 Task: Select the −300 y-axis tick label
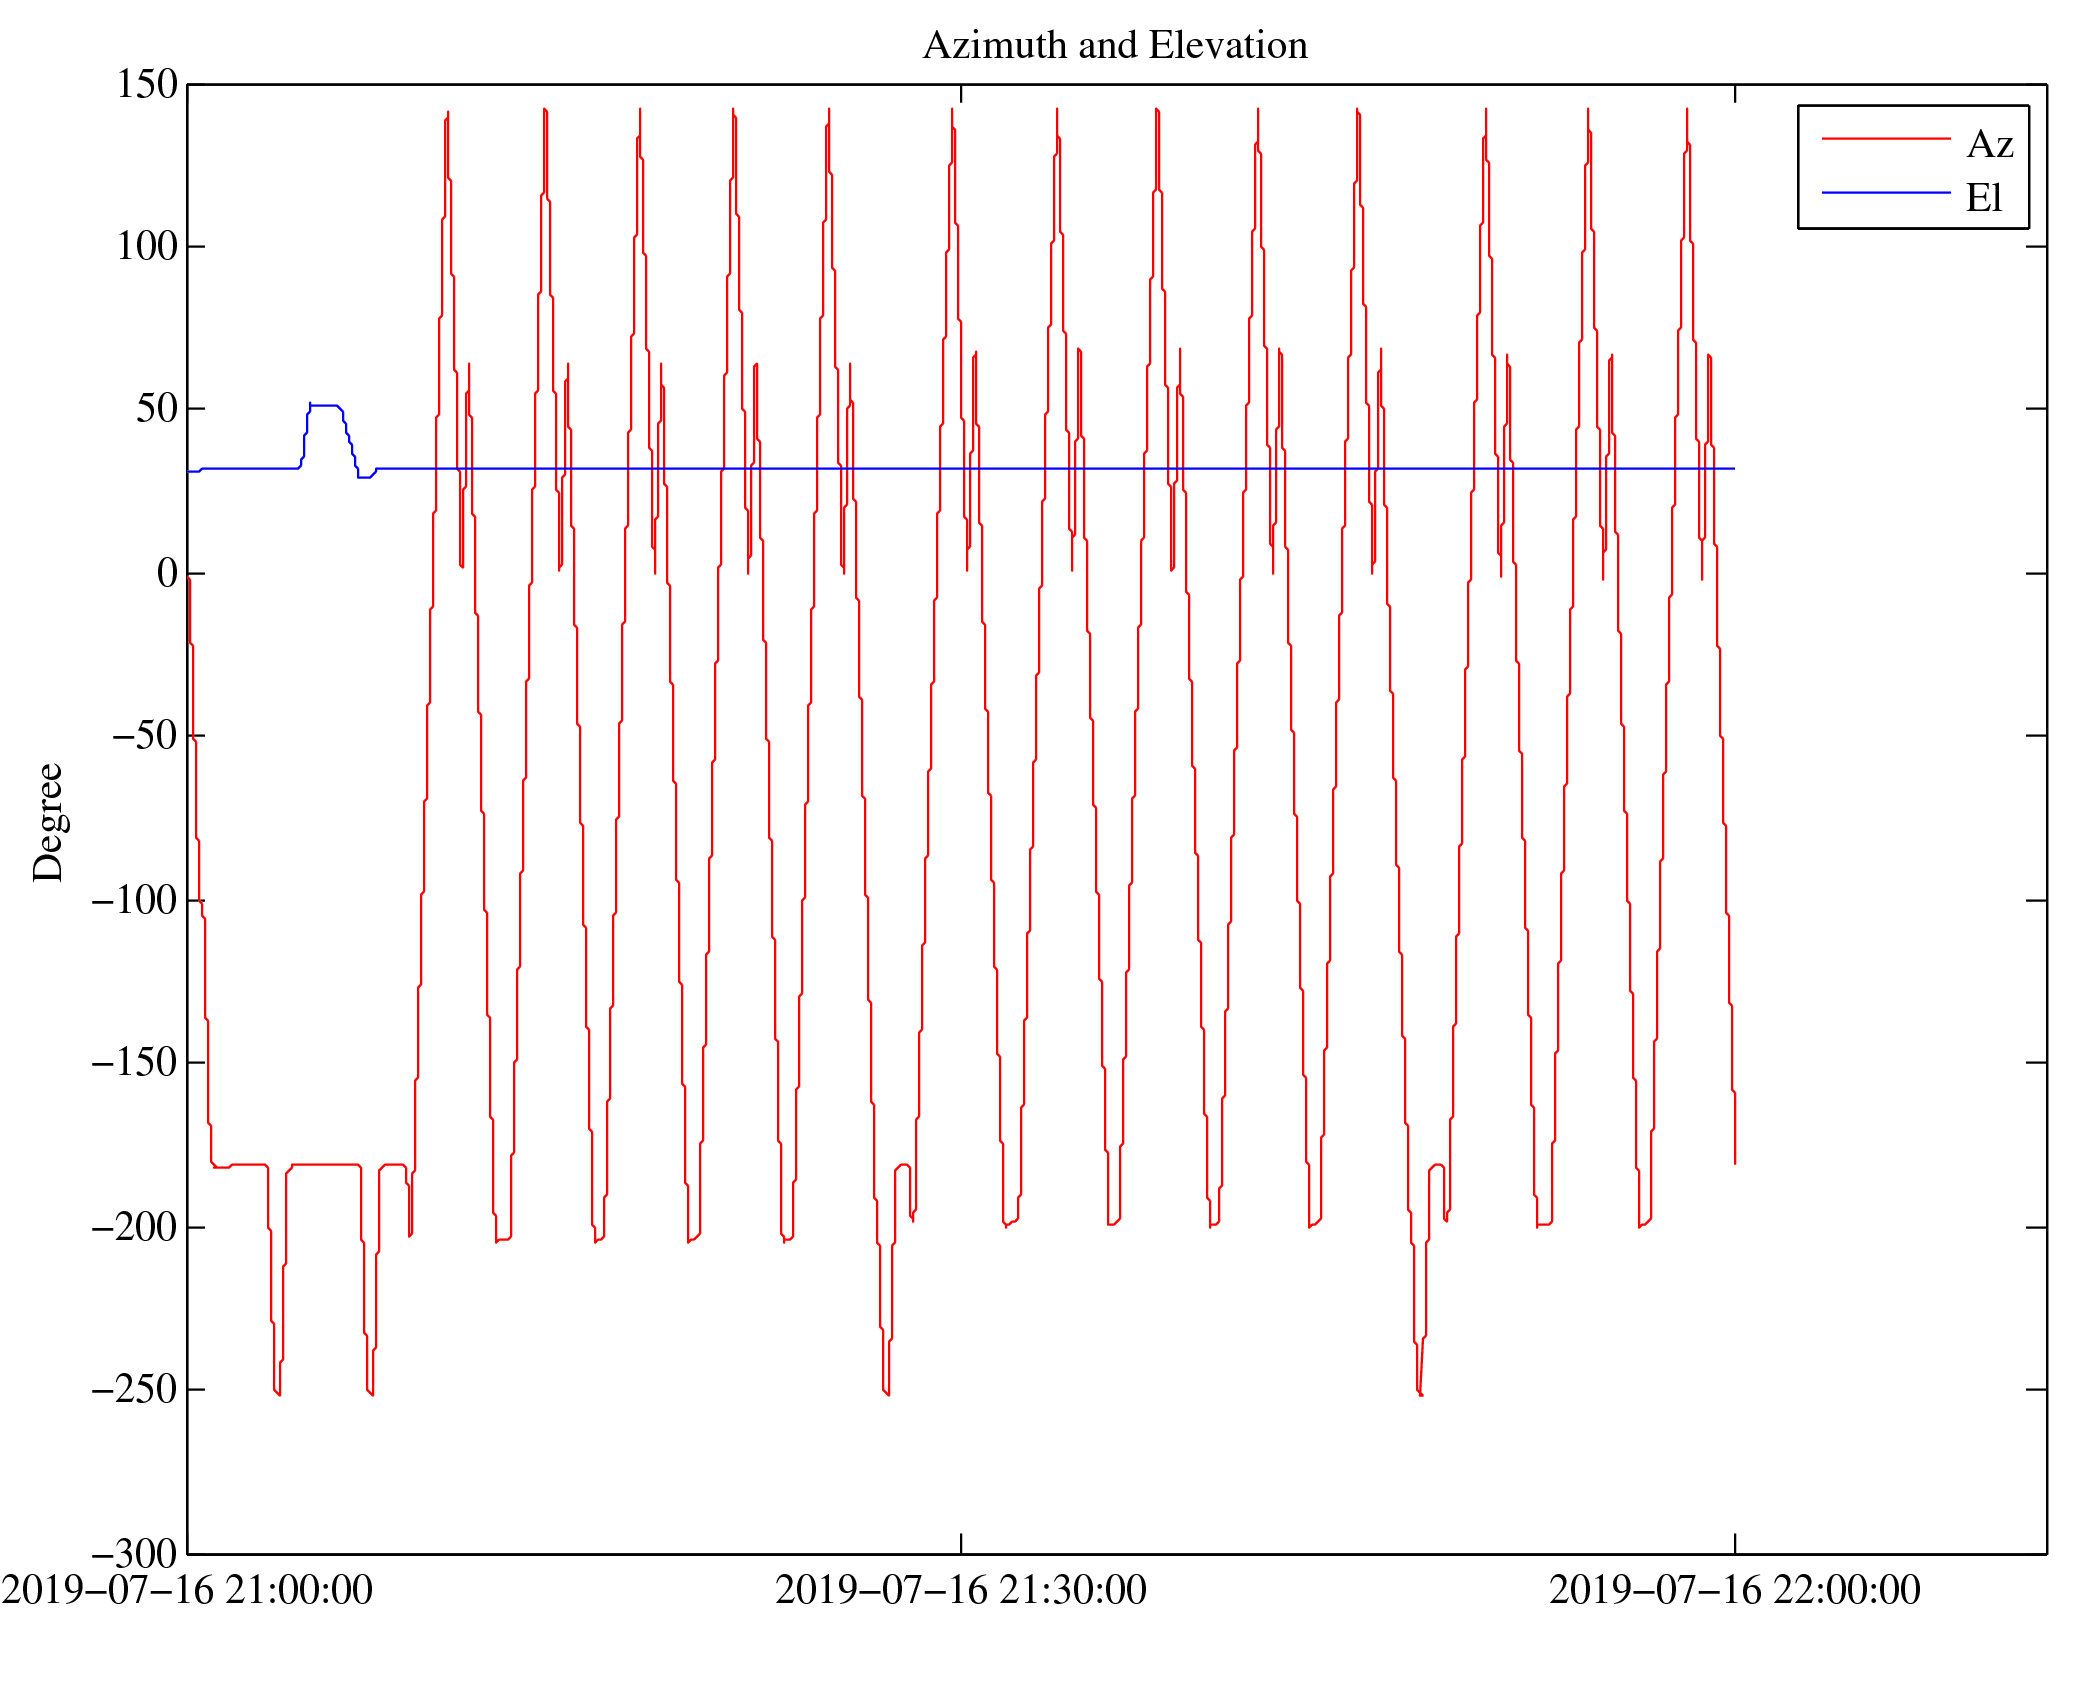tap(134, 1554)
